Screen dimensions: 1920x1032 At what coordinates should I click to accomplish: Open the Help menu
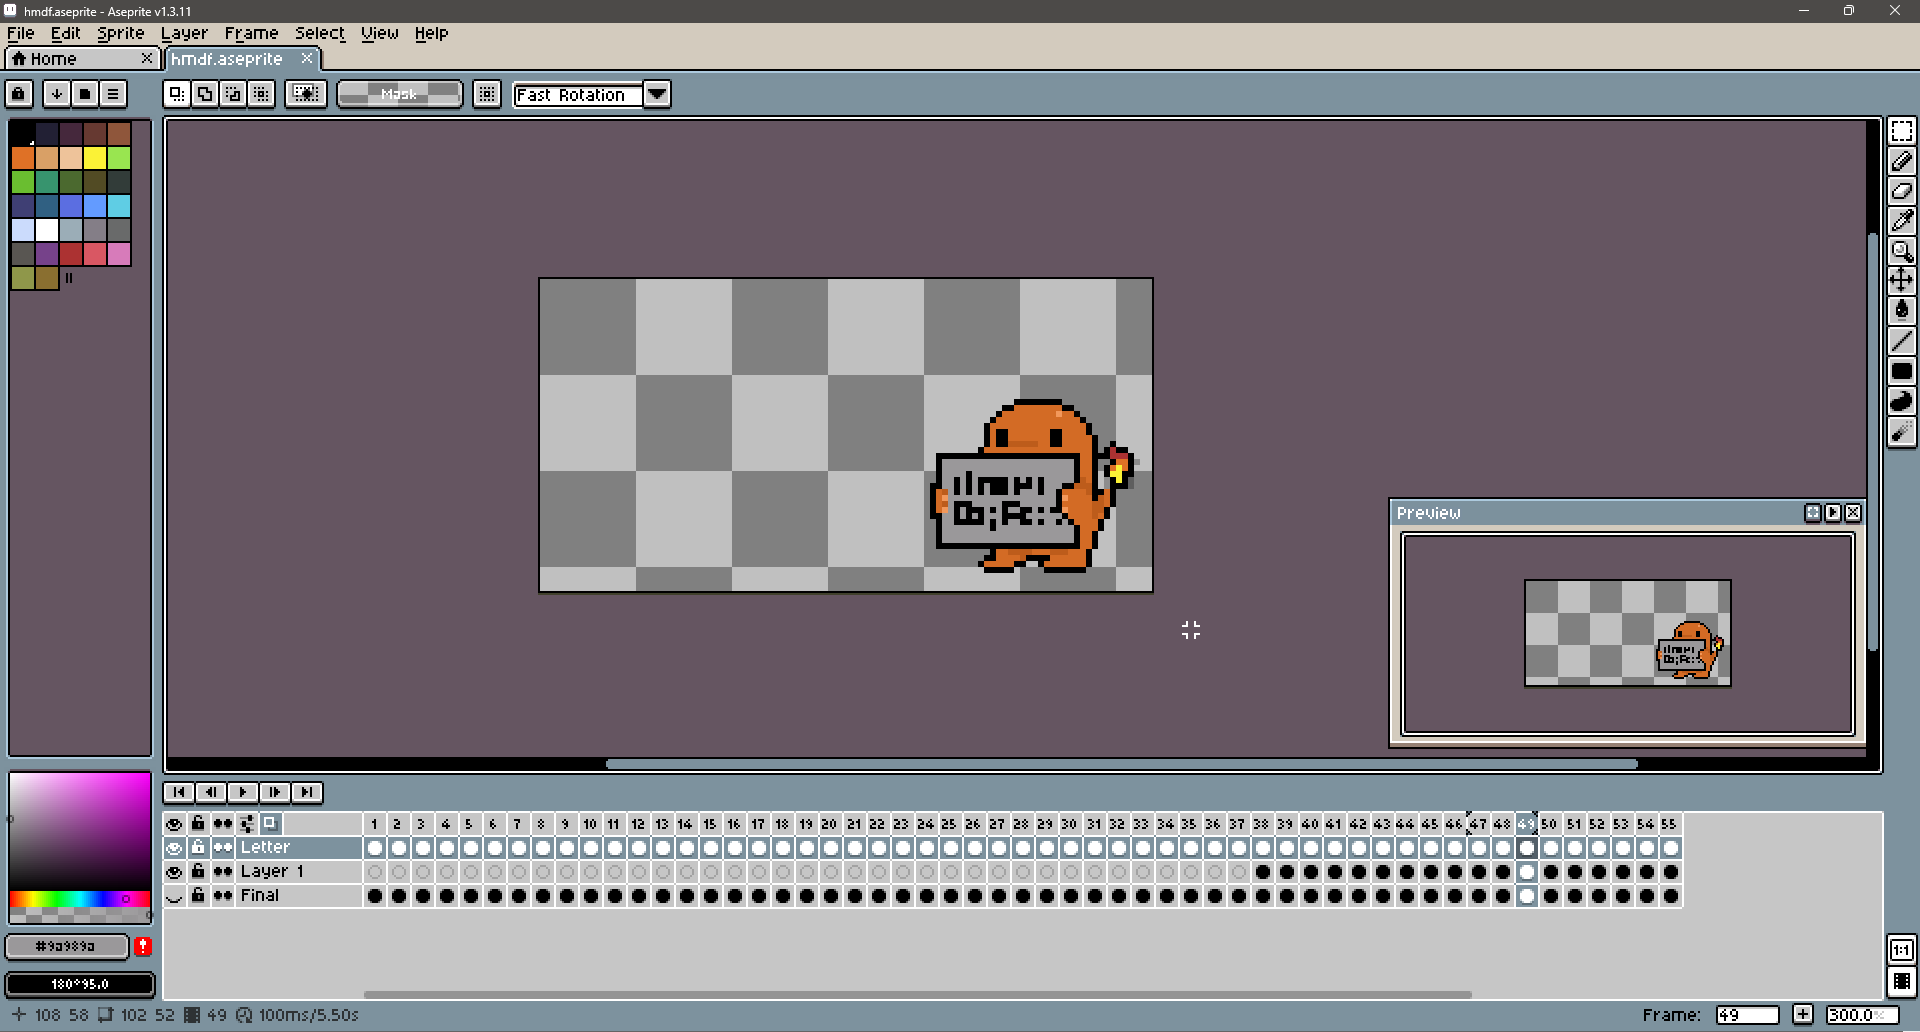tap(432, 33)
